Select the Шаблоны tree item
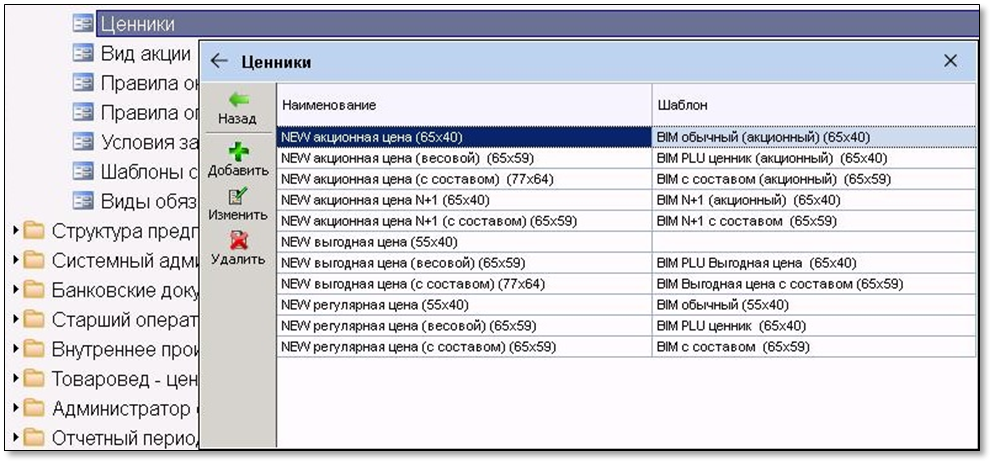The width and height of the screenshot is (993, 464). (145, 171)
